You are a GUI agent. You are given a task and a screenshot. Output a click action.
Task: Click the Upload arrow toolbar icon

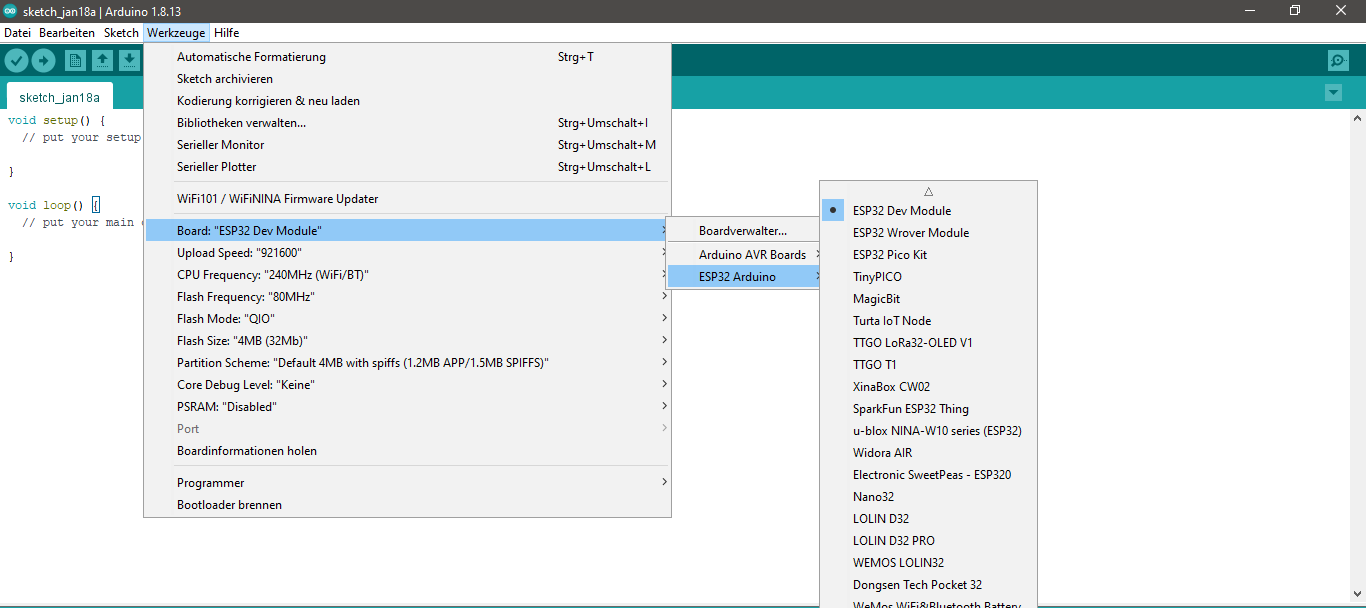43,60
